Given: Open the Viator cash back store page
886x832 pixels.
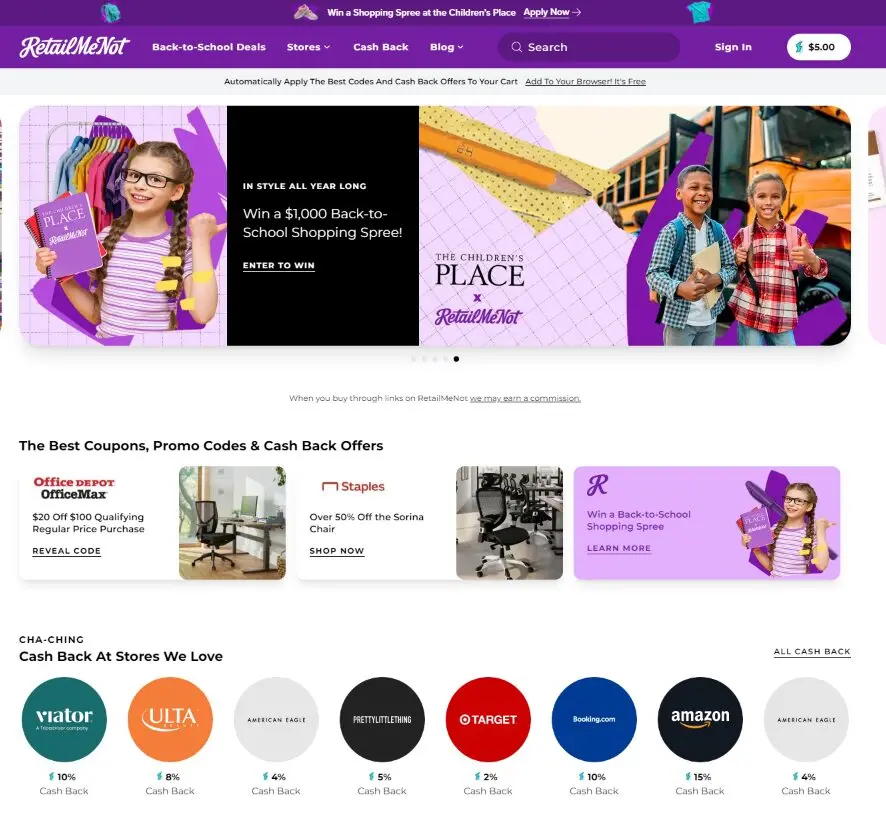Looking at the screenshot, I should (64, 718).
